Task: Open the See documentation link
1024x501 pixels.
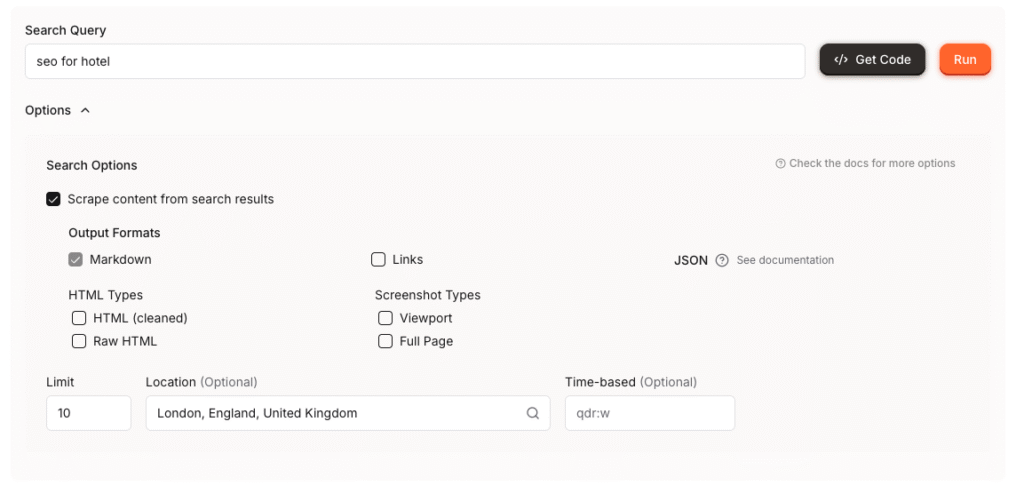Action: 785,260
